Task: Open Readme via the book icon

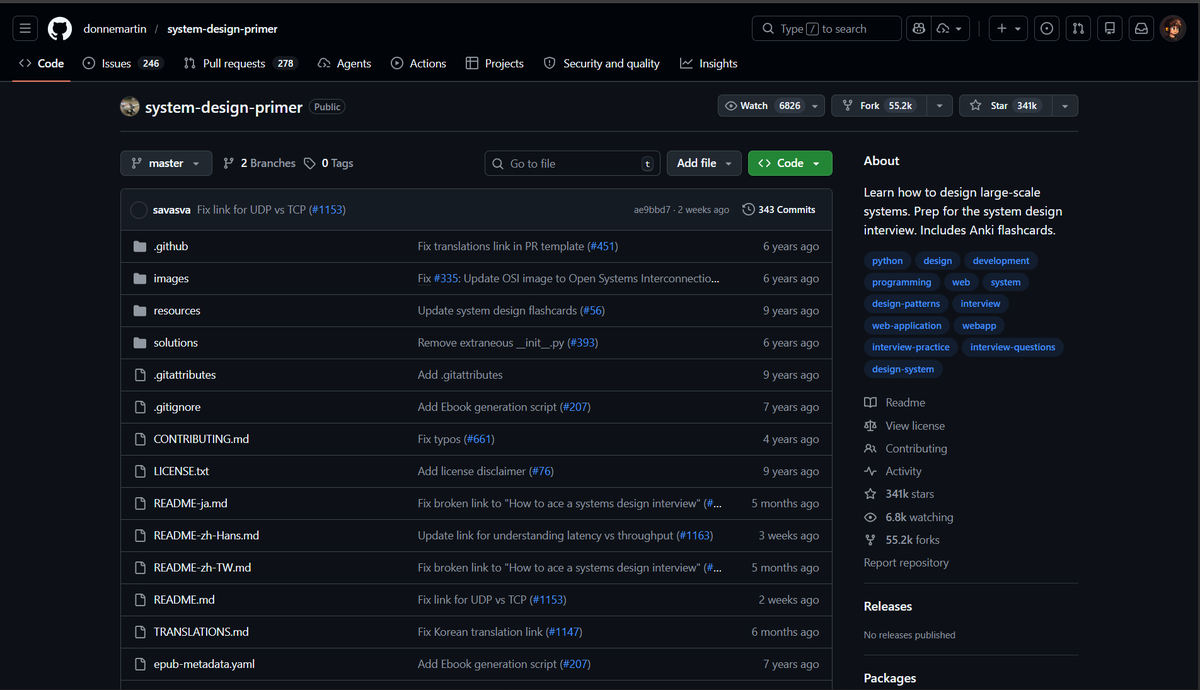Action: pos(870,402)
